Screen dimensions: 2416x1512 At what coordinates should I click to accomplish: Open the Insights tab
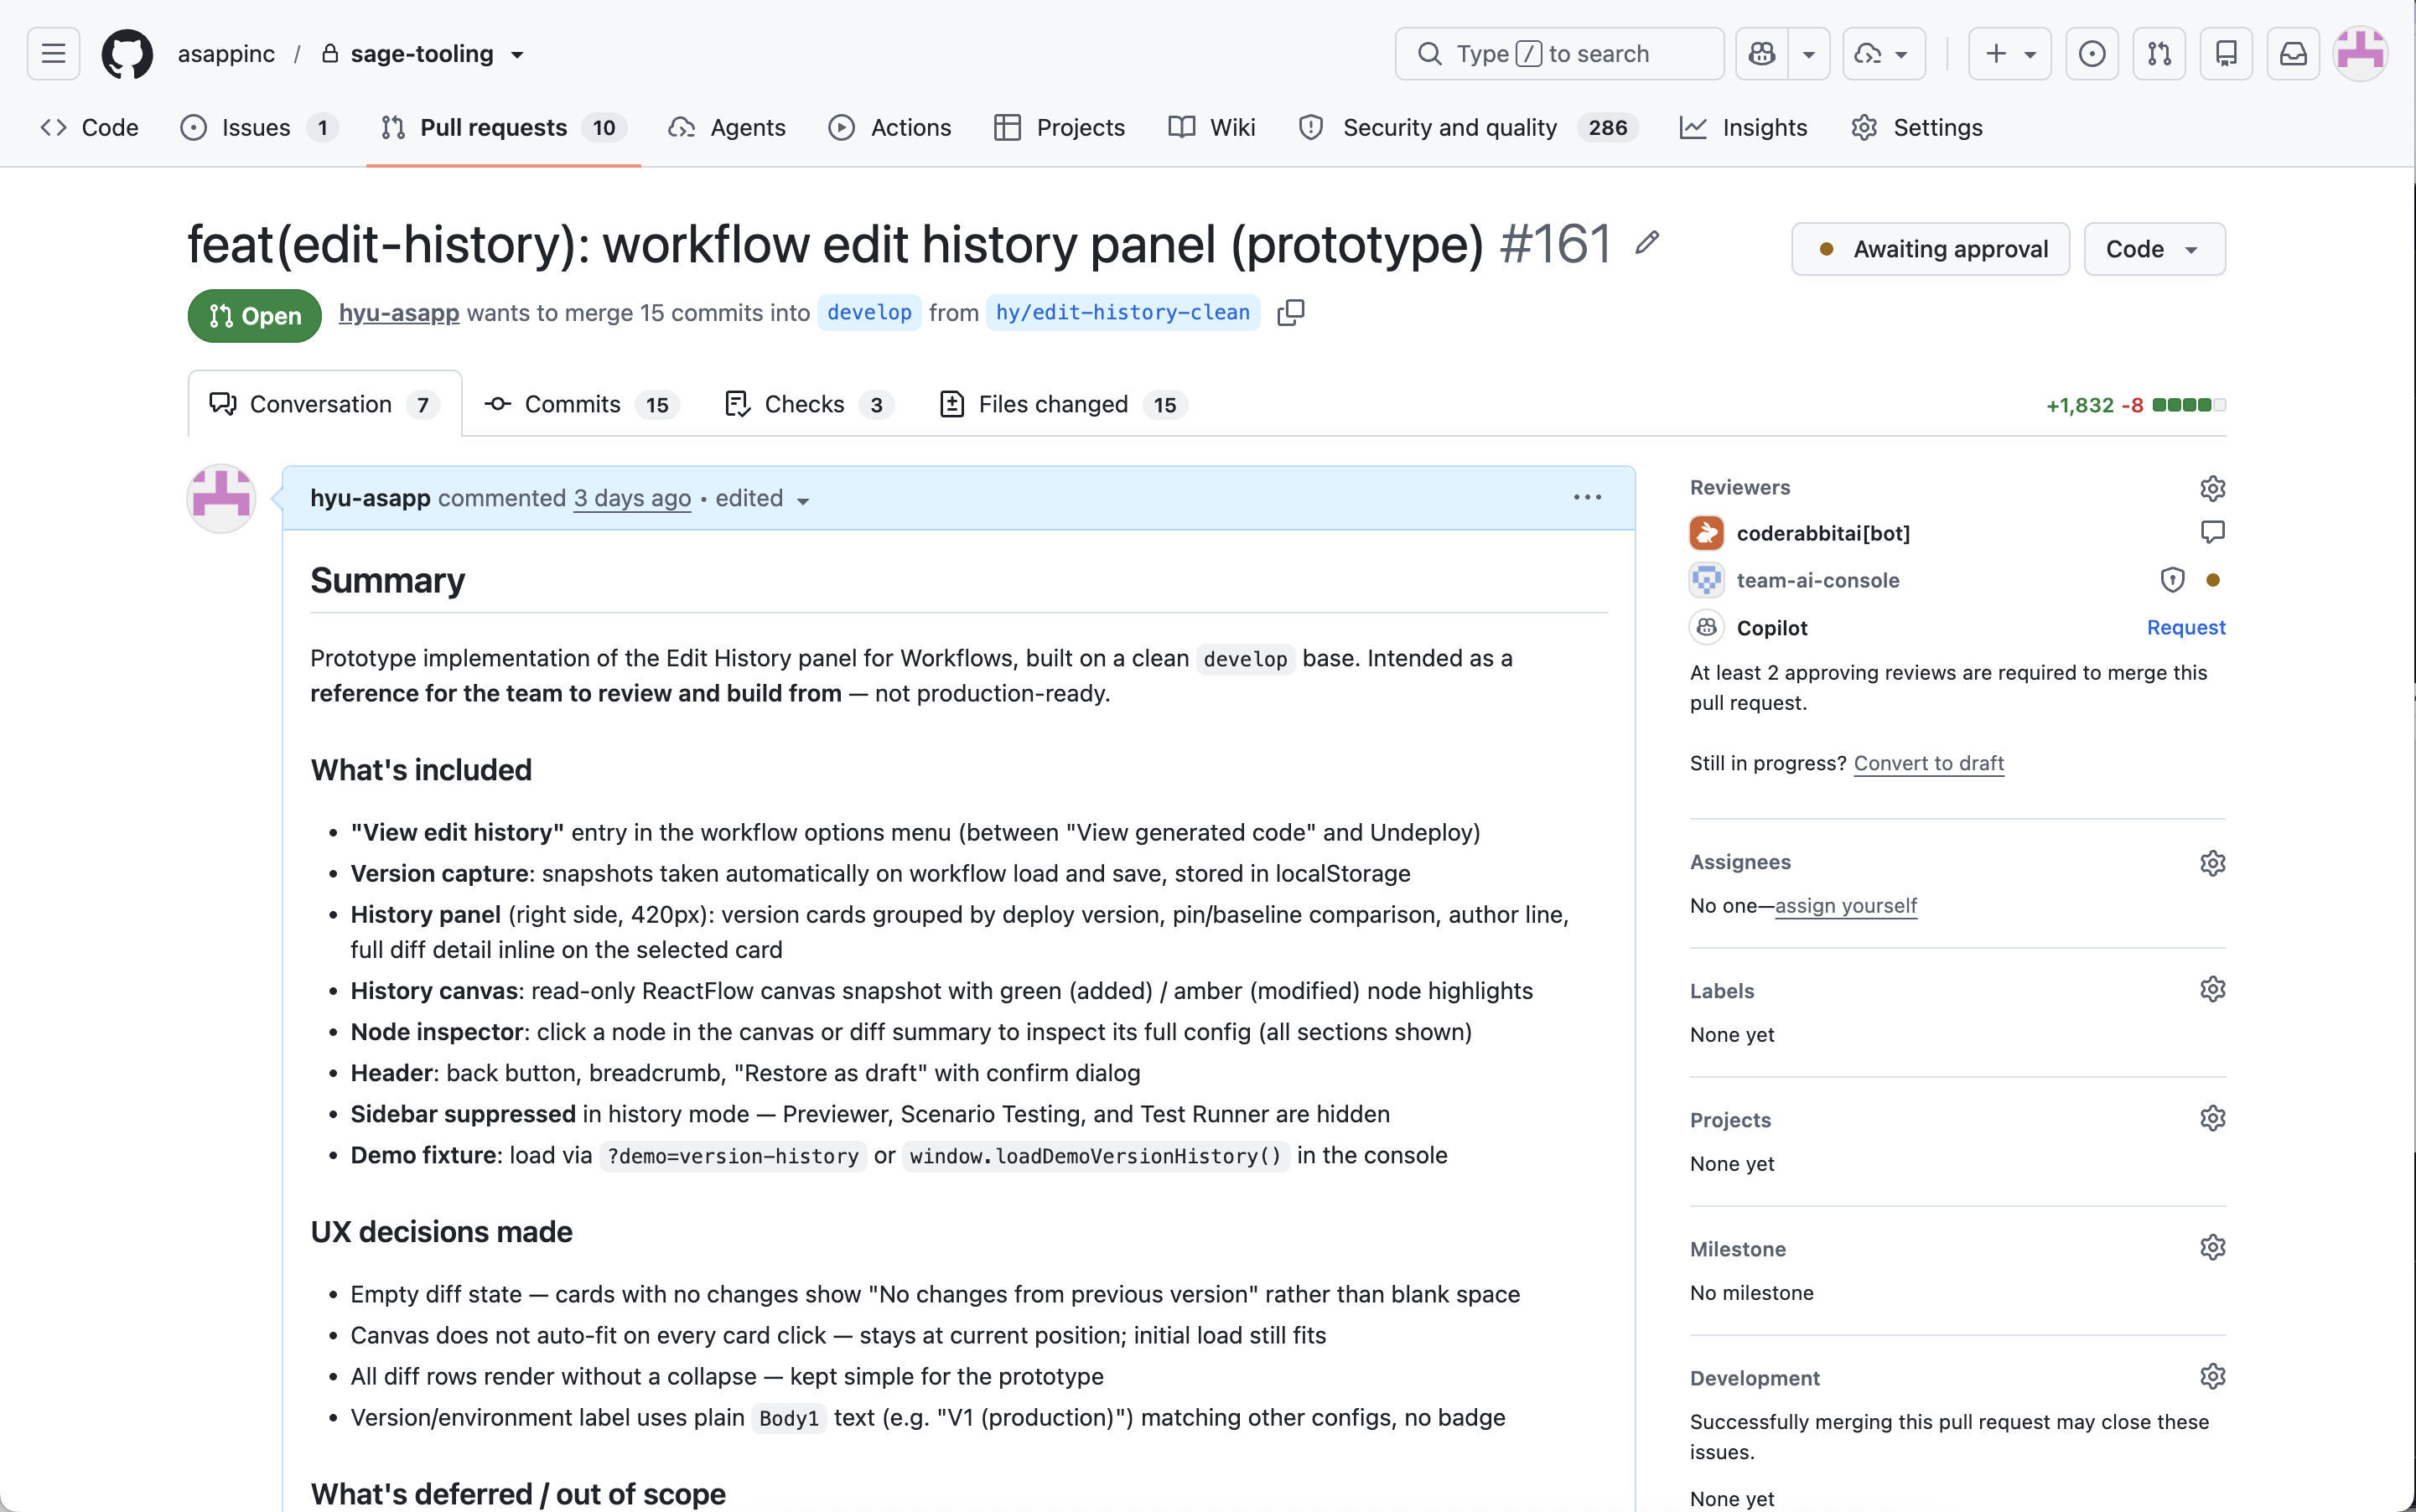coord(1744,127)
